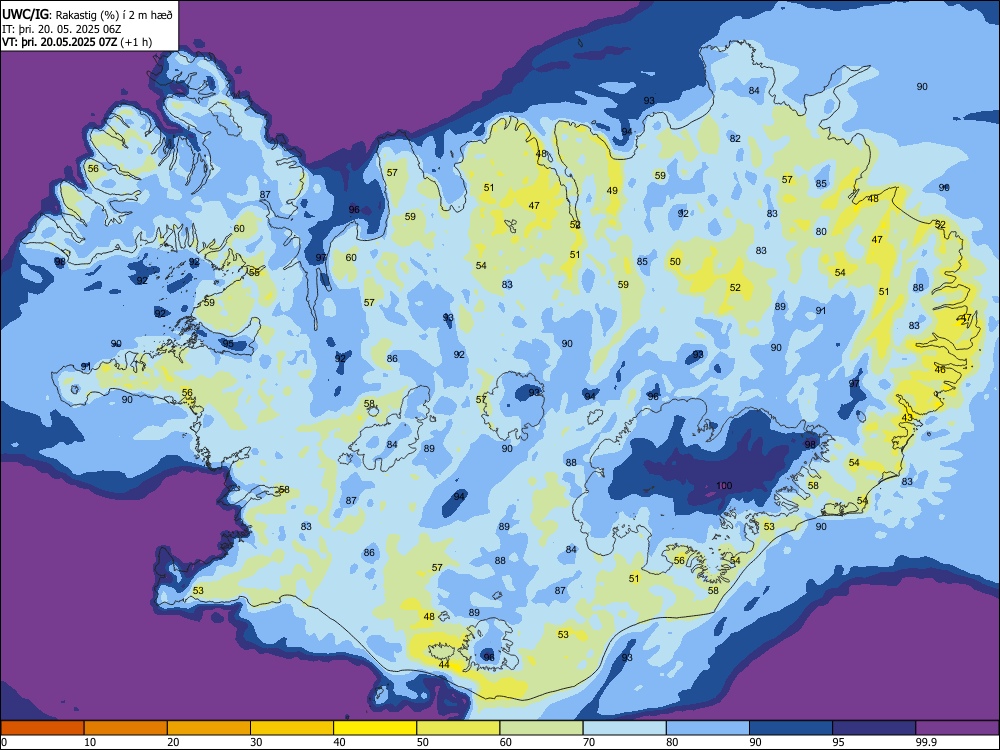Screen dimensions: 1000x750
Task: Click the pale yellow 50–60 legend swatch
Action: 458,728
